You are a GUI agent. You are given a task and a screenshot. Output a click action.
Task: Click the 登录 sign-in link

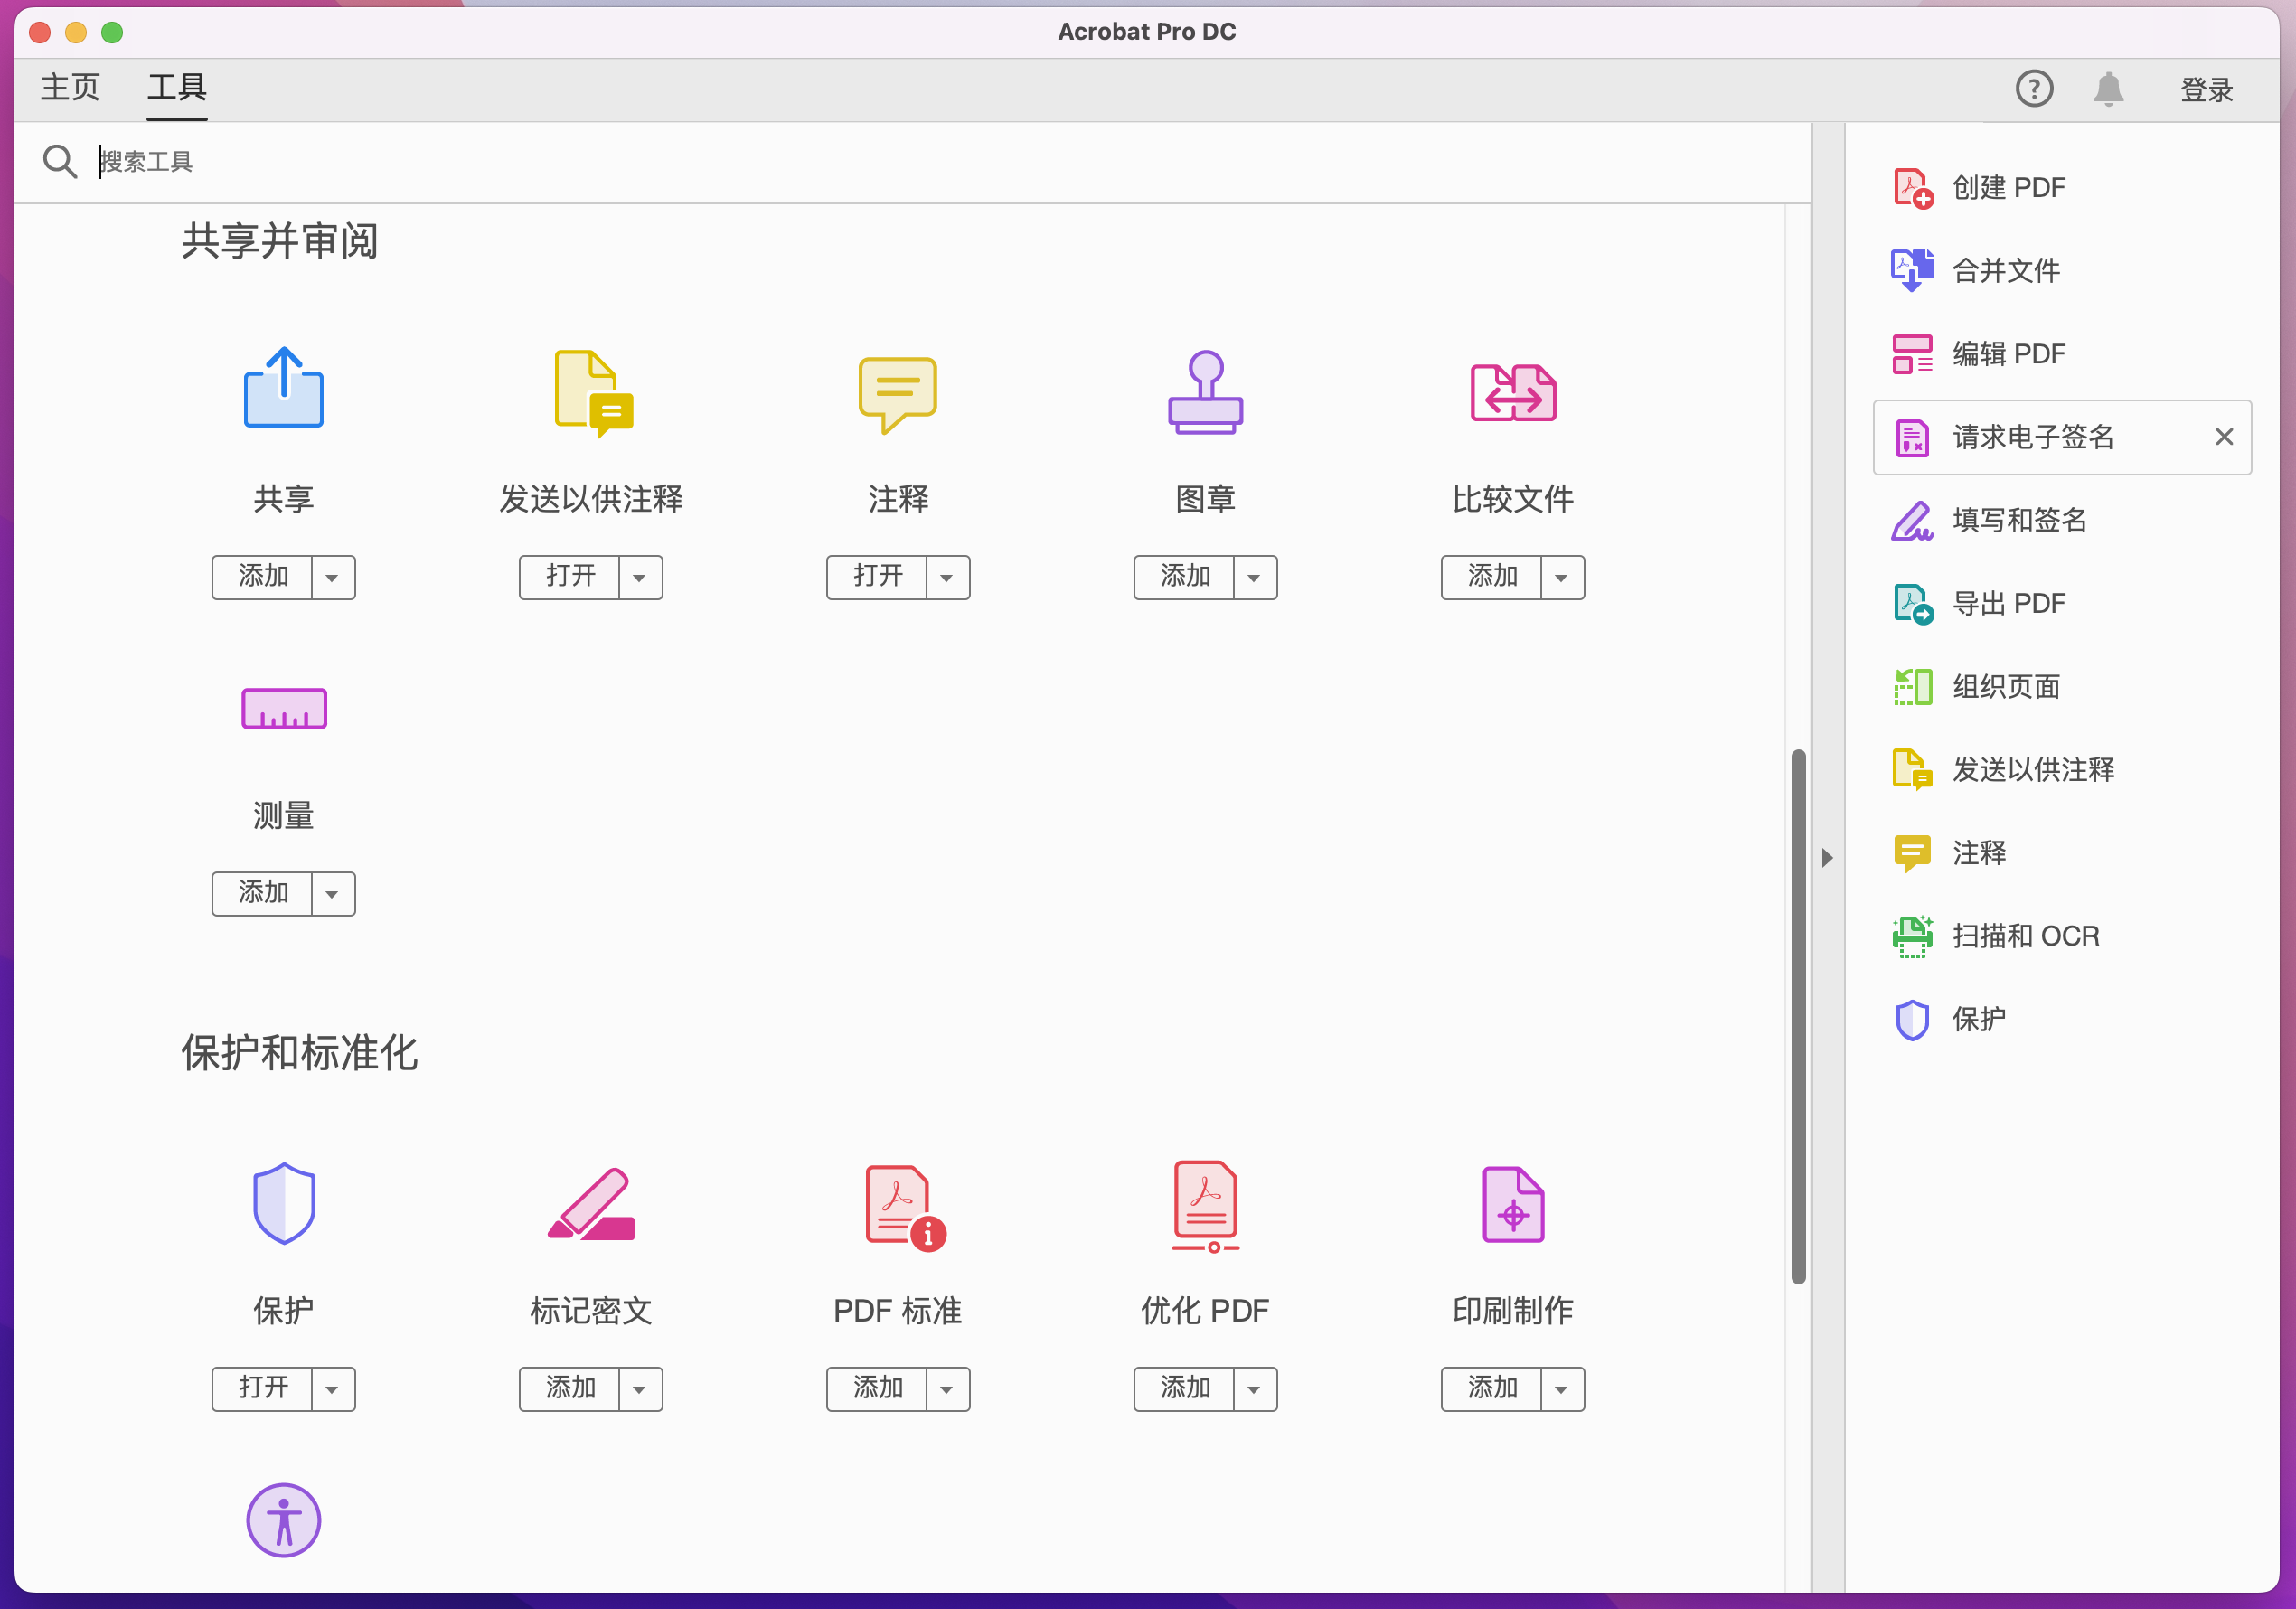pos(2205,89)
